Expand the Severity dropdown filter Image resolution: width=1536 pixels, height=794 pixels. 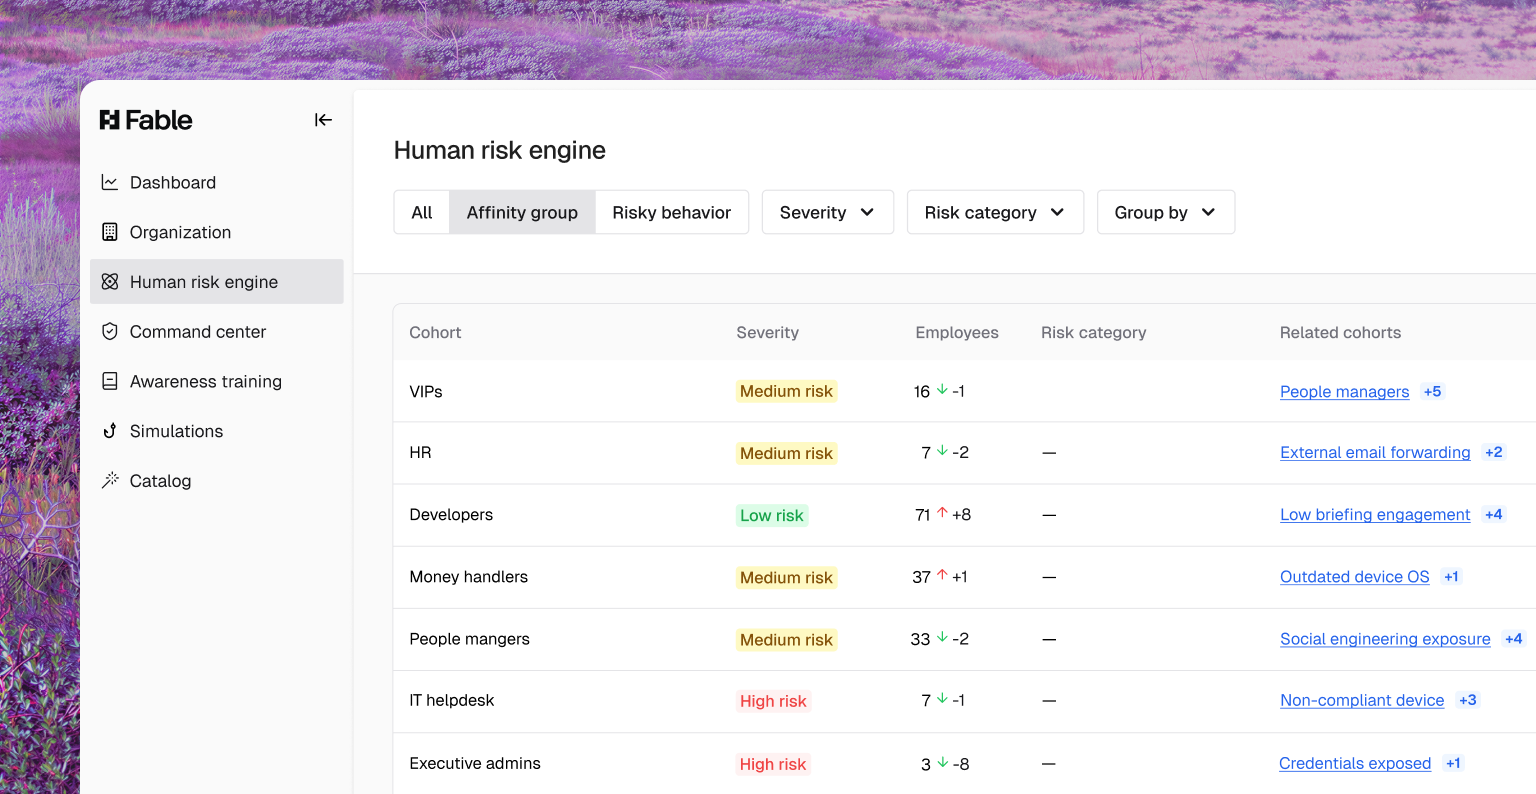click(x=827, y=212)
